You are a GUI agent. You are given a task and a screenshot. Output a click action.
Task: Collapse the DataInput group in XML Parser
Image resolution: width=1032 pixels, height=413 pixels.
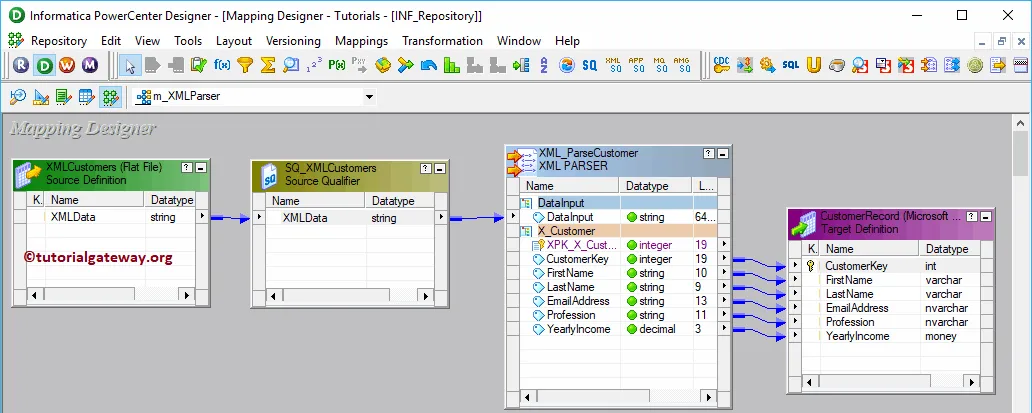(x=526, y=203)
